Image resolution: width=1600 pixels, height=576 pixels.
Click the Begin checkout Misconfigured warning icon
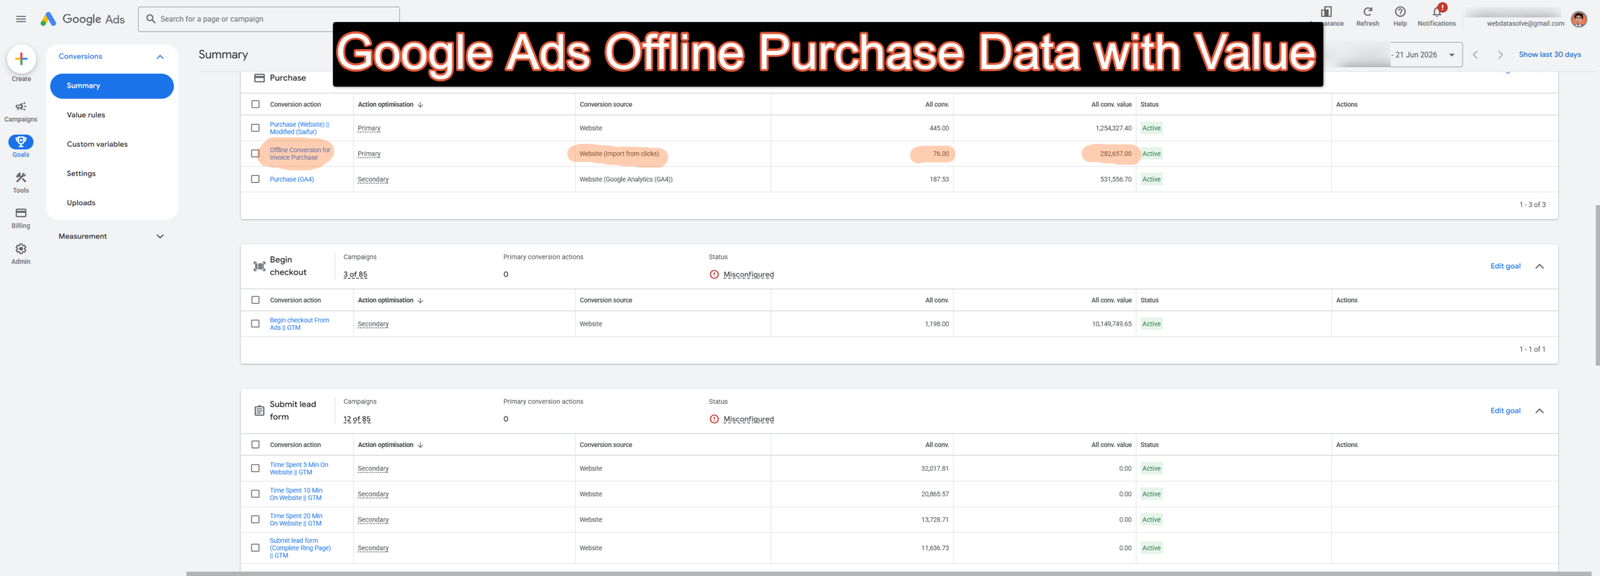[x=714, y=274]
